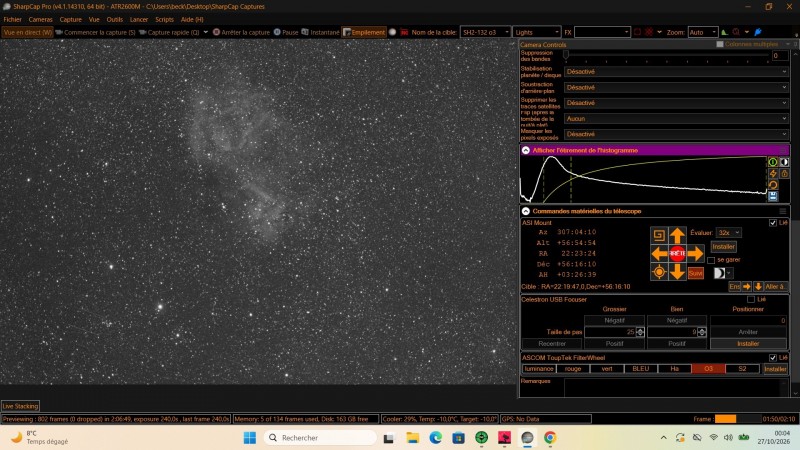Click the right arrow button beside Ens
The width and height of the screenshot is (800, 450).
click(x=746, y=287)
